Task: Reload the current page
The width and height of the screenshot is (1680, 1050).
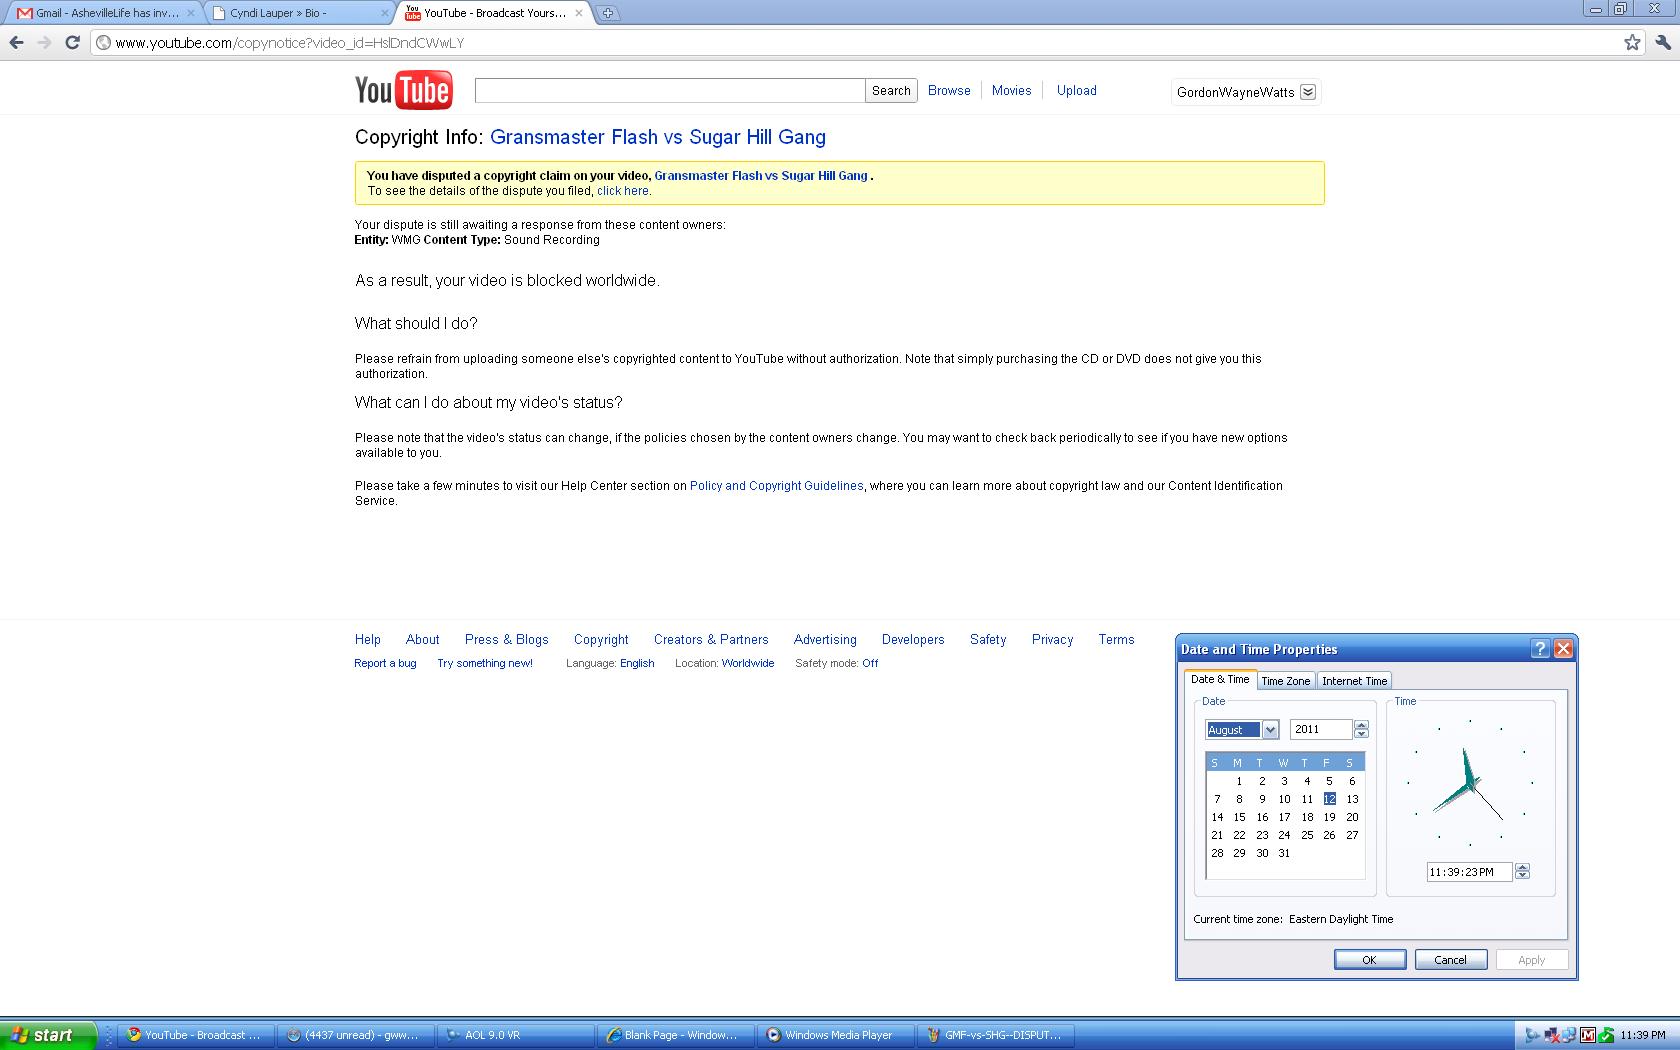Action: [72, 42]
